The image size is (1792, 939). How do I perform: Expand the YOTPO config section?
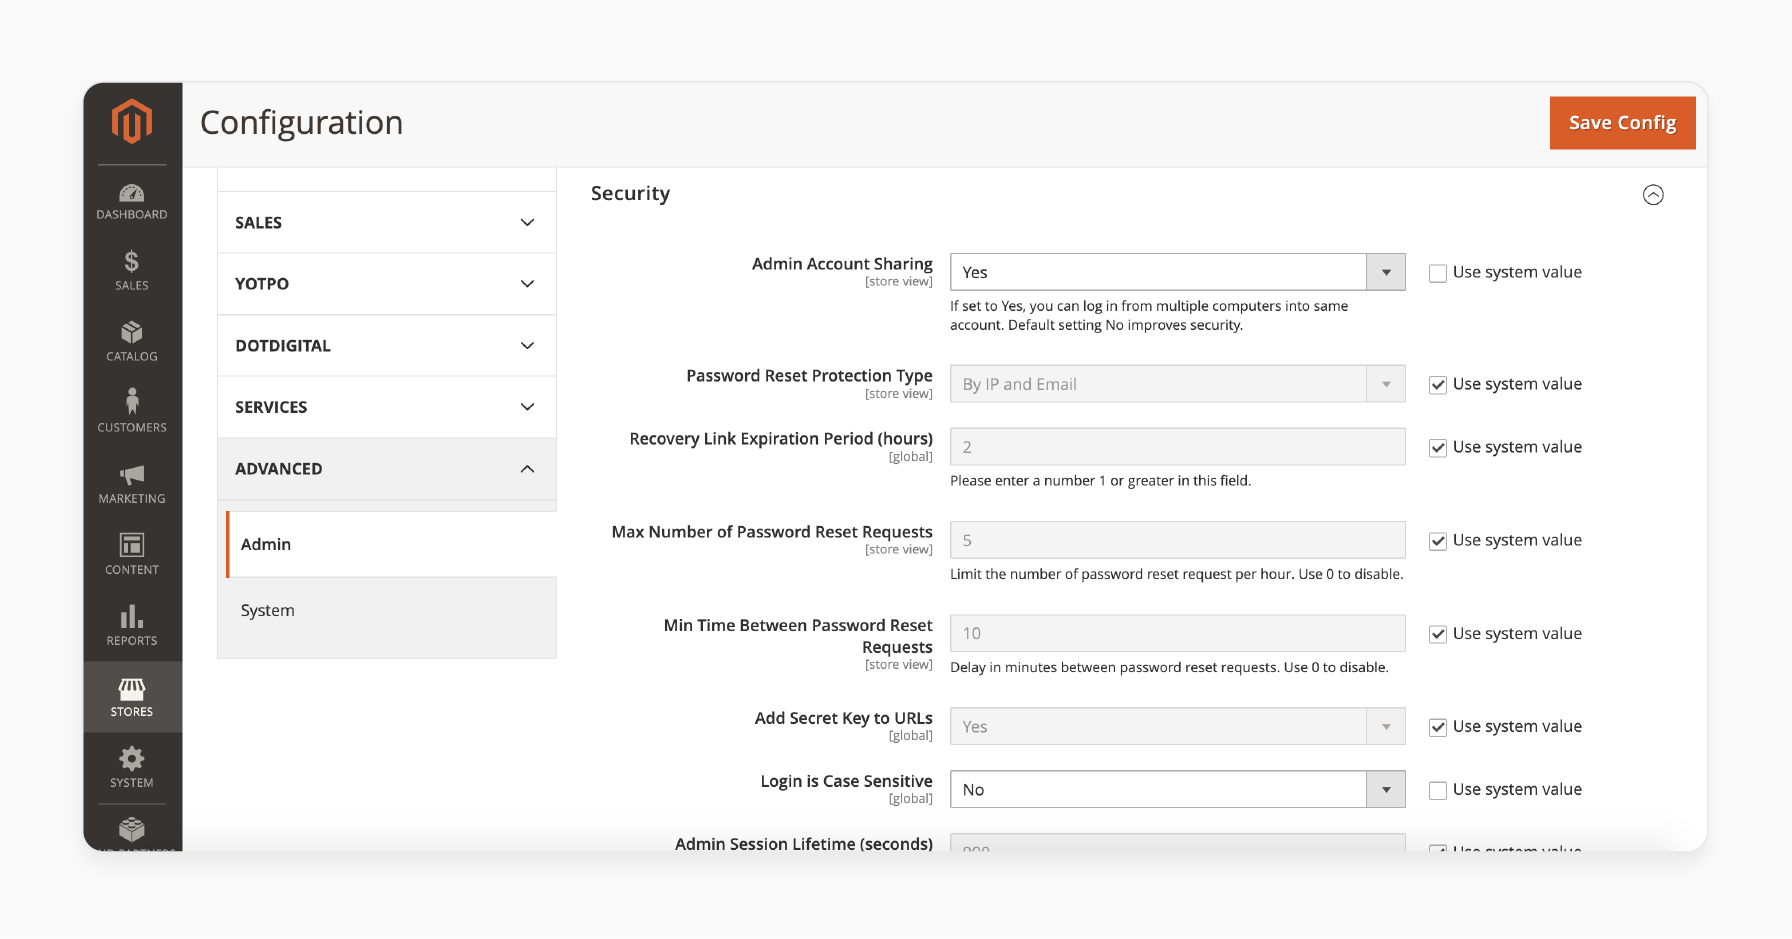click(387, 284)
